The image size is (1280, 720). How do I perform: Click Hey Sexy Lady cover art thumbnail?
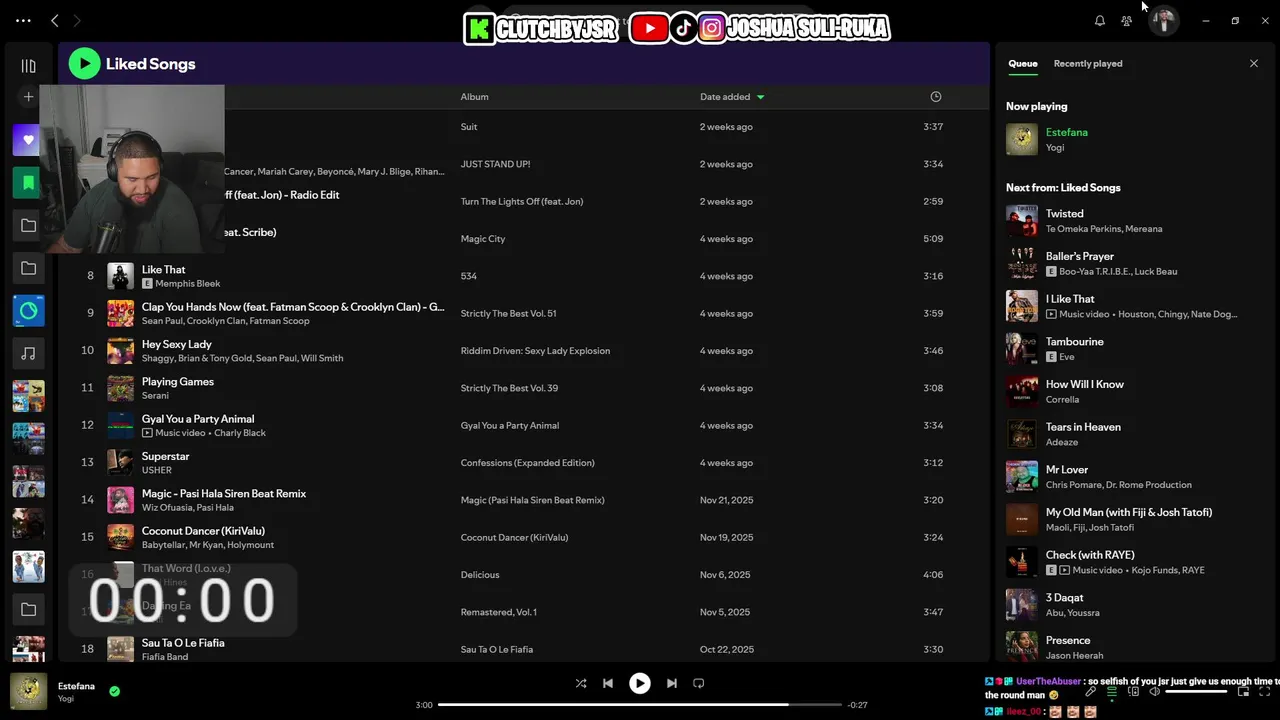[x=120, y=351]
